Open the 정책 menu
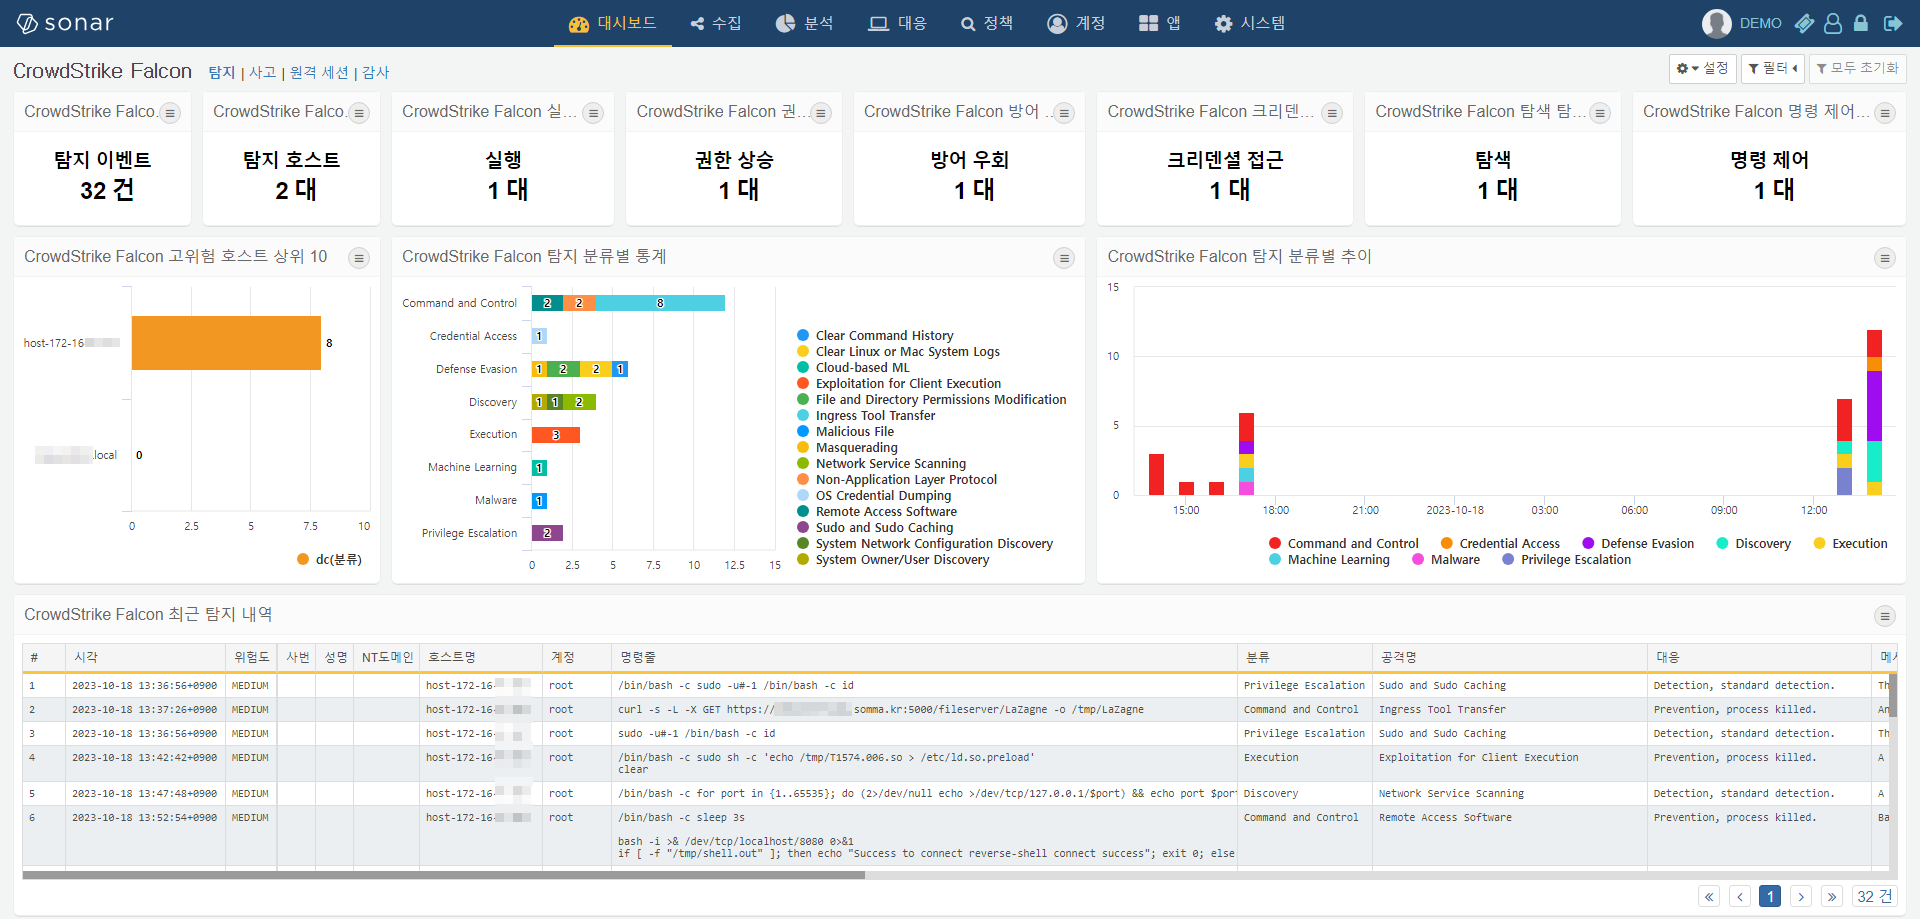 point(987,23)
